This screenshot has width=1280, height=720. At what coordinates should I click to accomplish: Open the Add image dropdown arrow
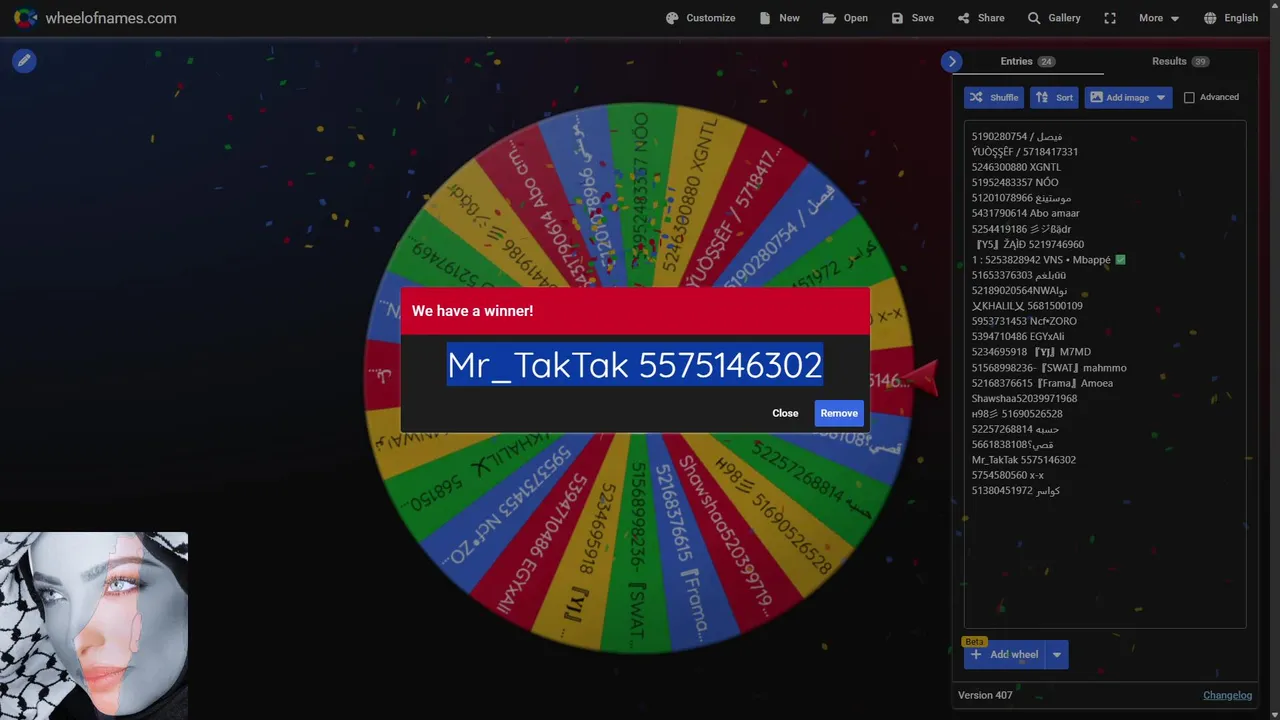point(1161,97)
